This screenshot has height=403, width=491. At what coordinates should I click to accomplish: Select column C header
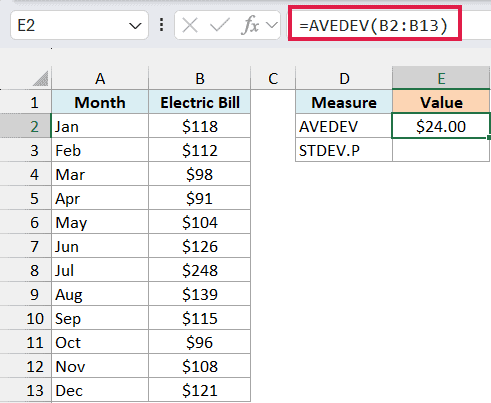coord(273,79)
